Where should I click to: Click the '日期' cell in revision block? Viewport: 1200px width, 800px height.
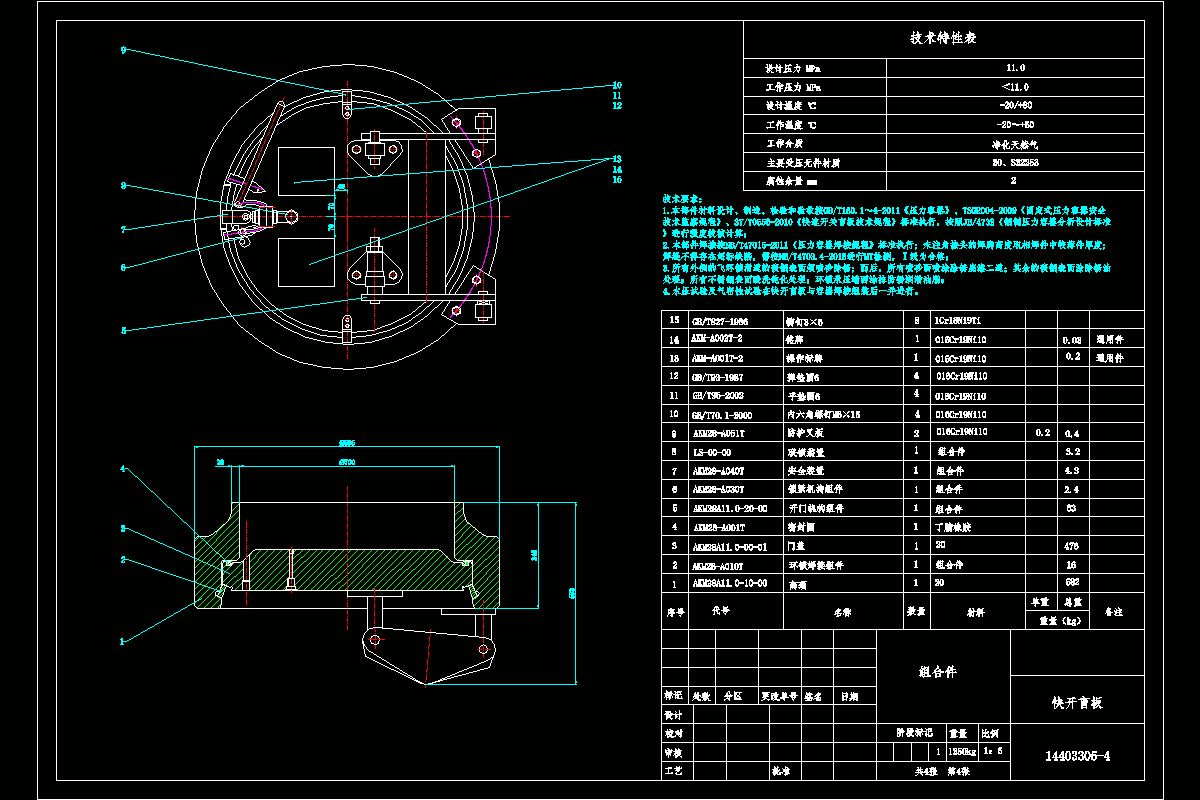click(848, 696)
